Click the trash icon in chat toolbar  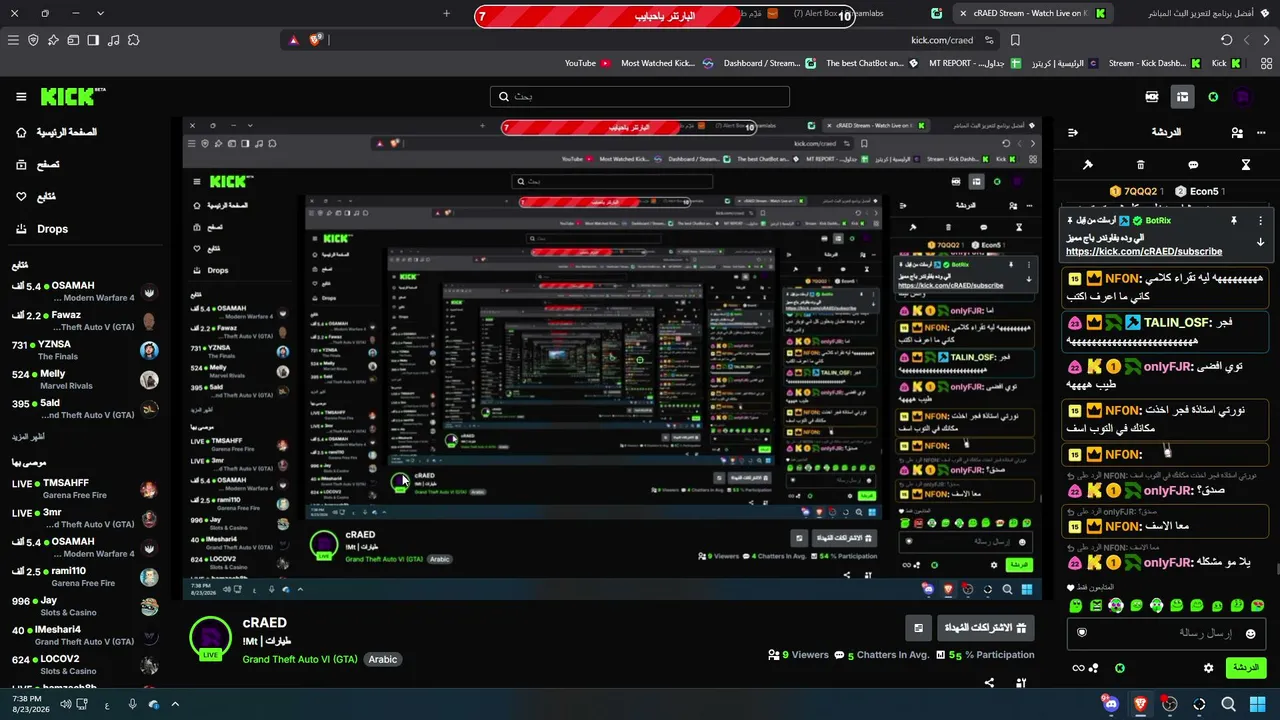[x=1141, y=165]
